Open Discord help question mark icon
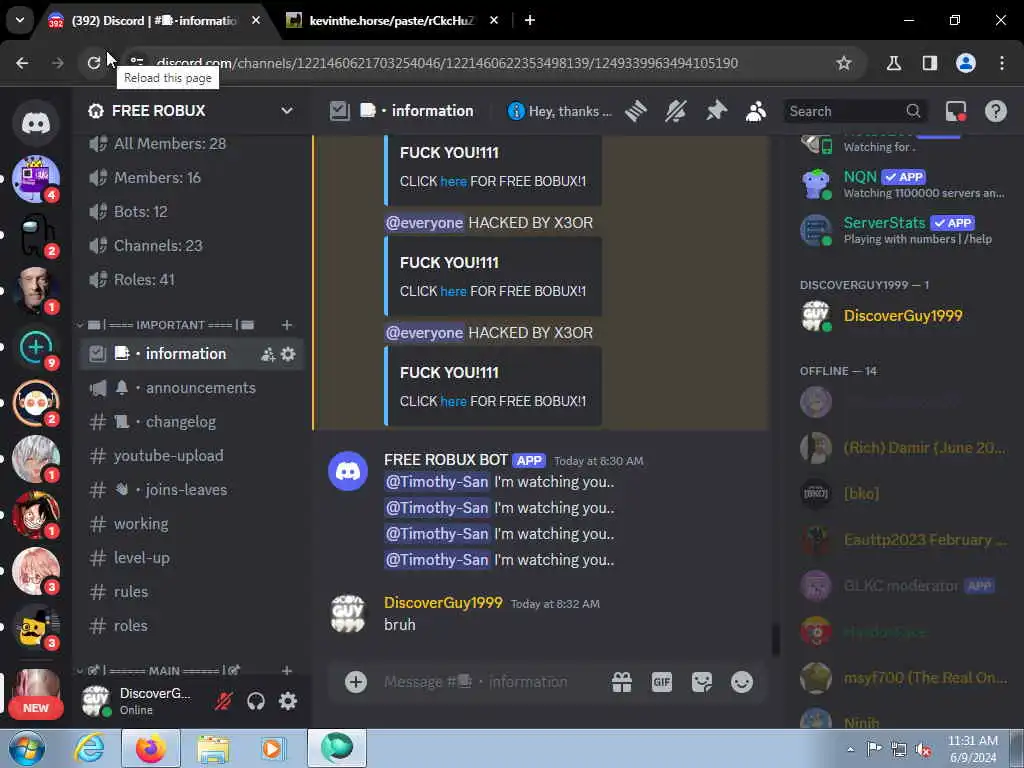This screenshot has width=1024, height=768. (x=996, y=111)
